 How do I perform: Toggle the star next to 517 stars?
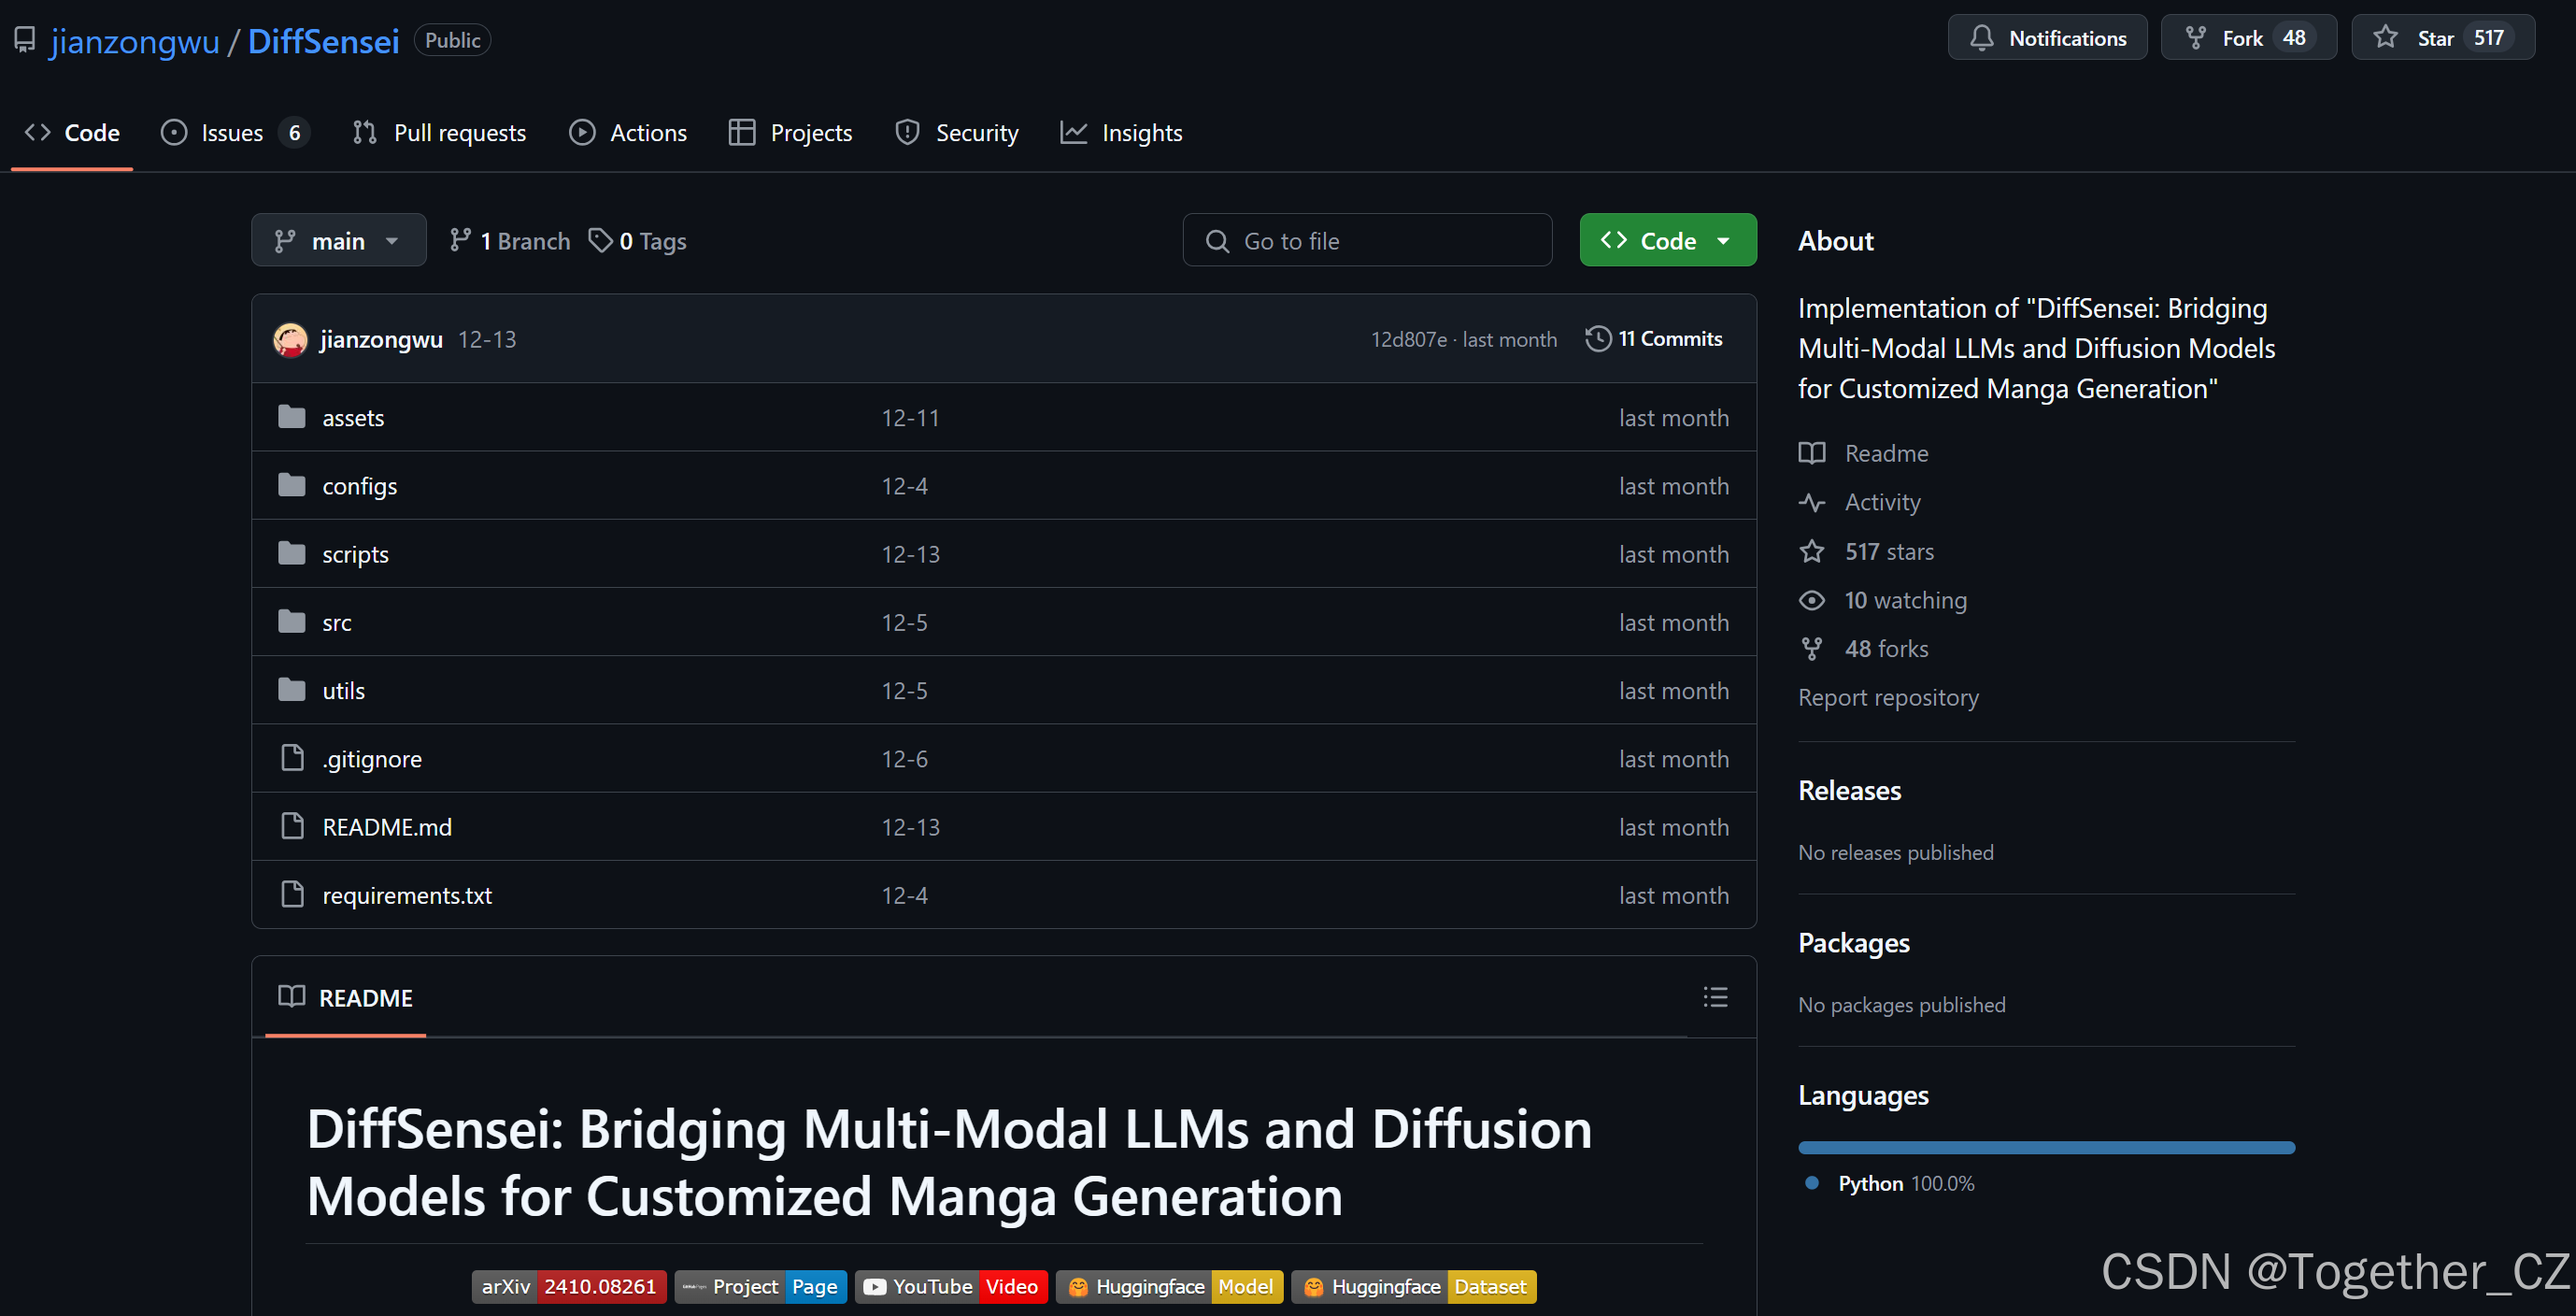tap(1812, 551)
